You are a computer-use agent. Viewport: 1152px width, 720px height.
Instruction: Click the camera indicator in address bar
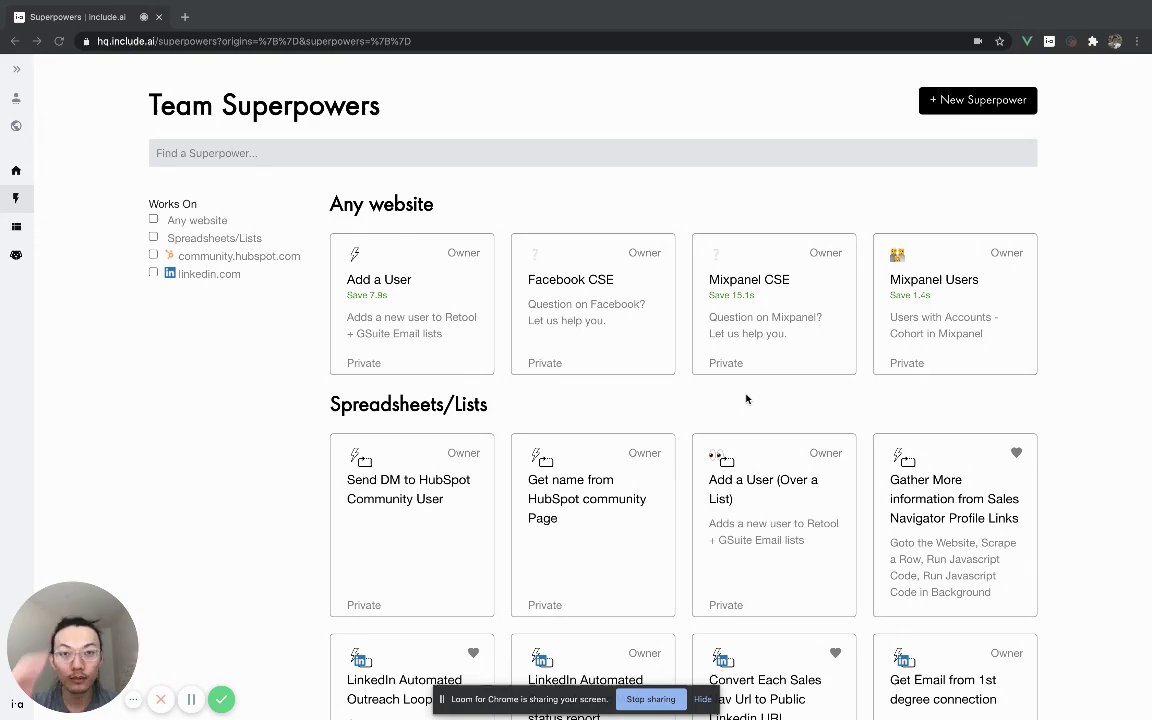coord(978,41)
